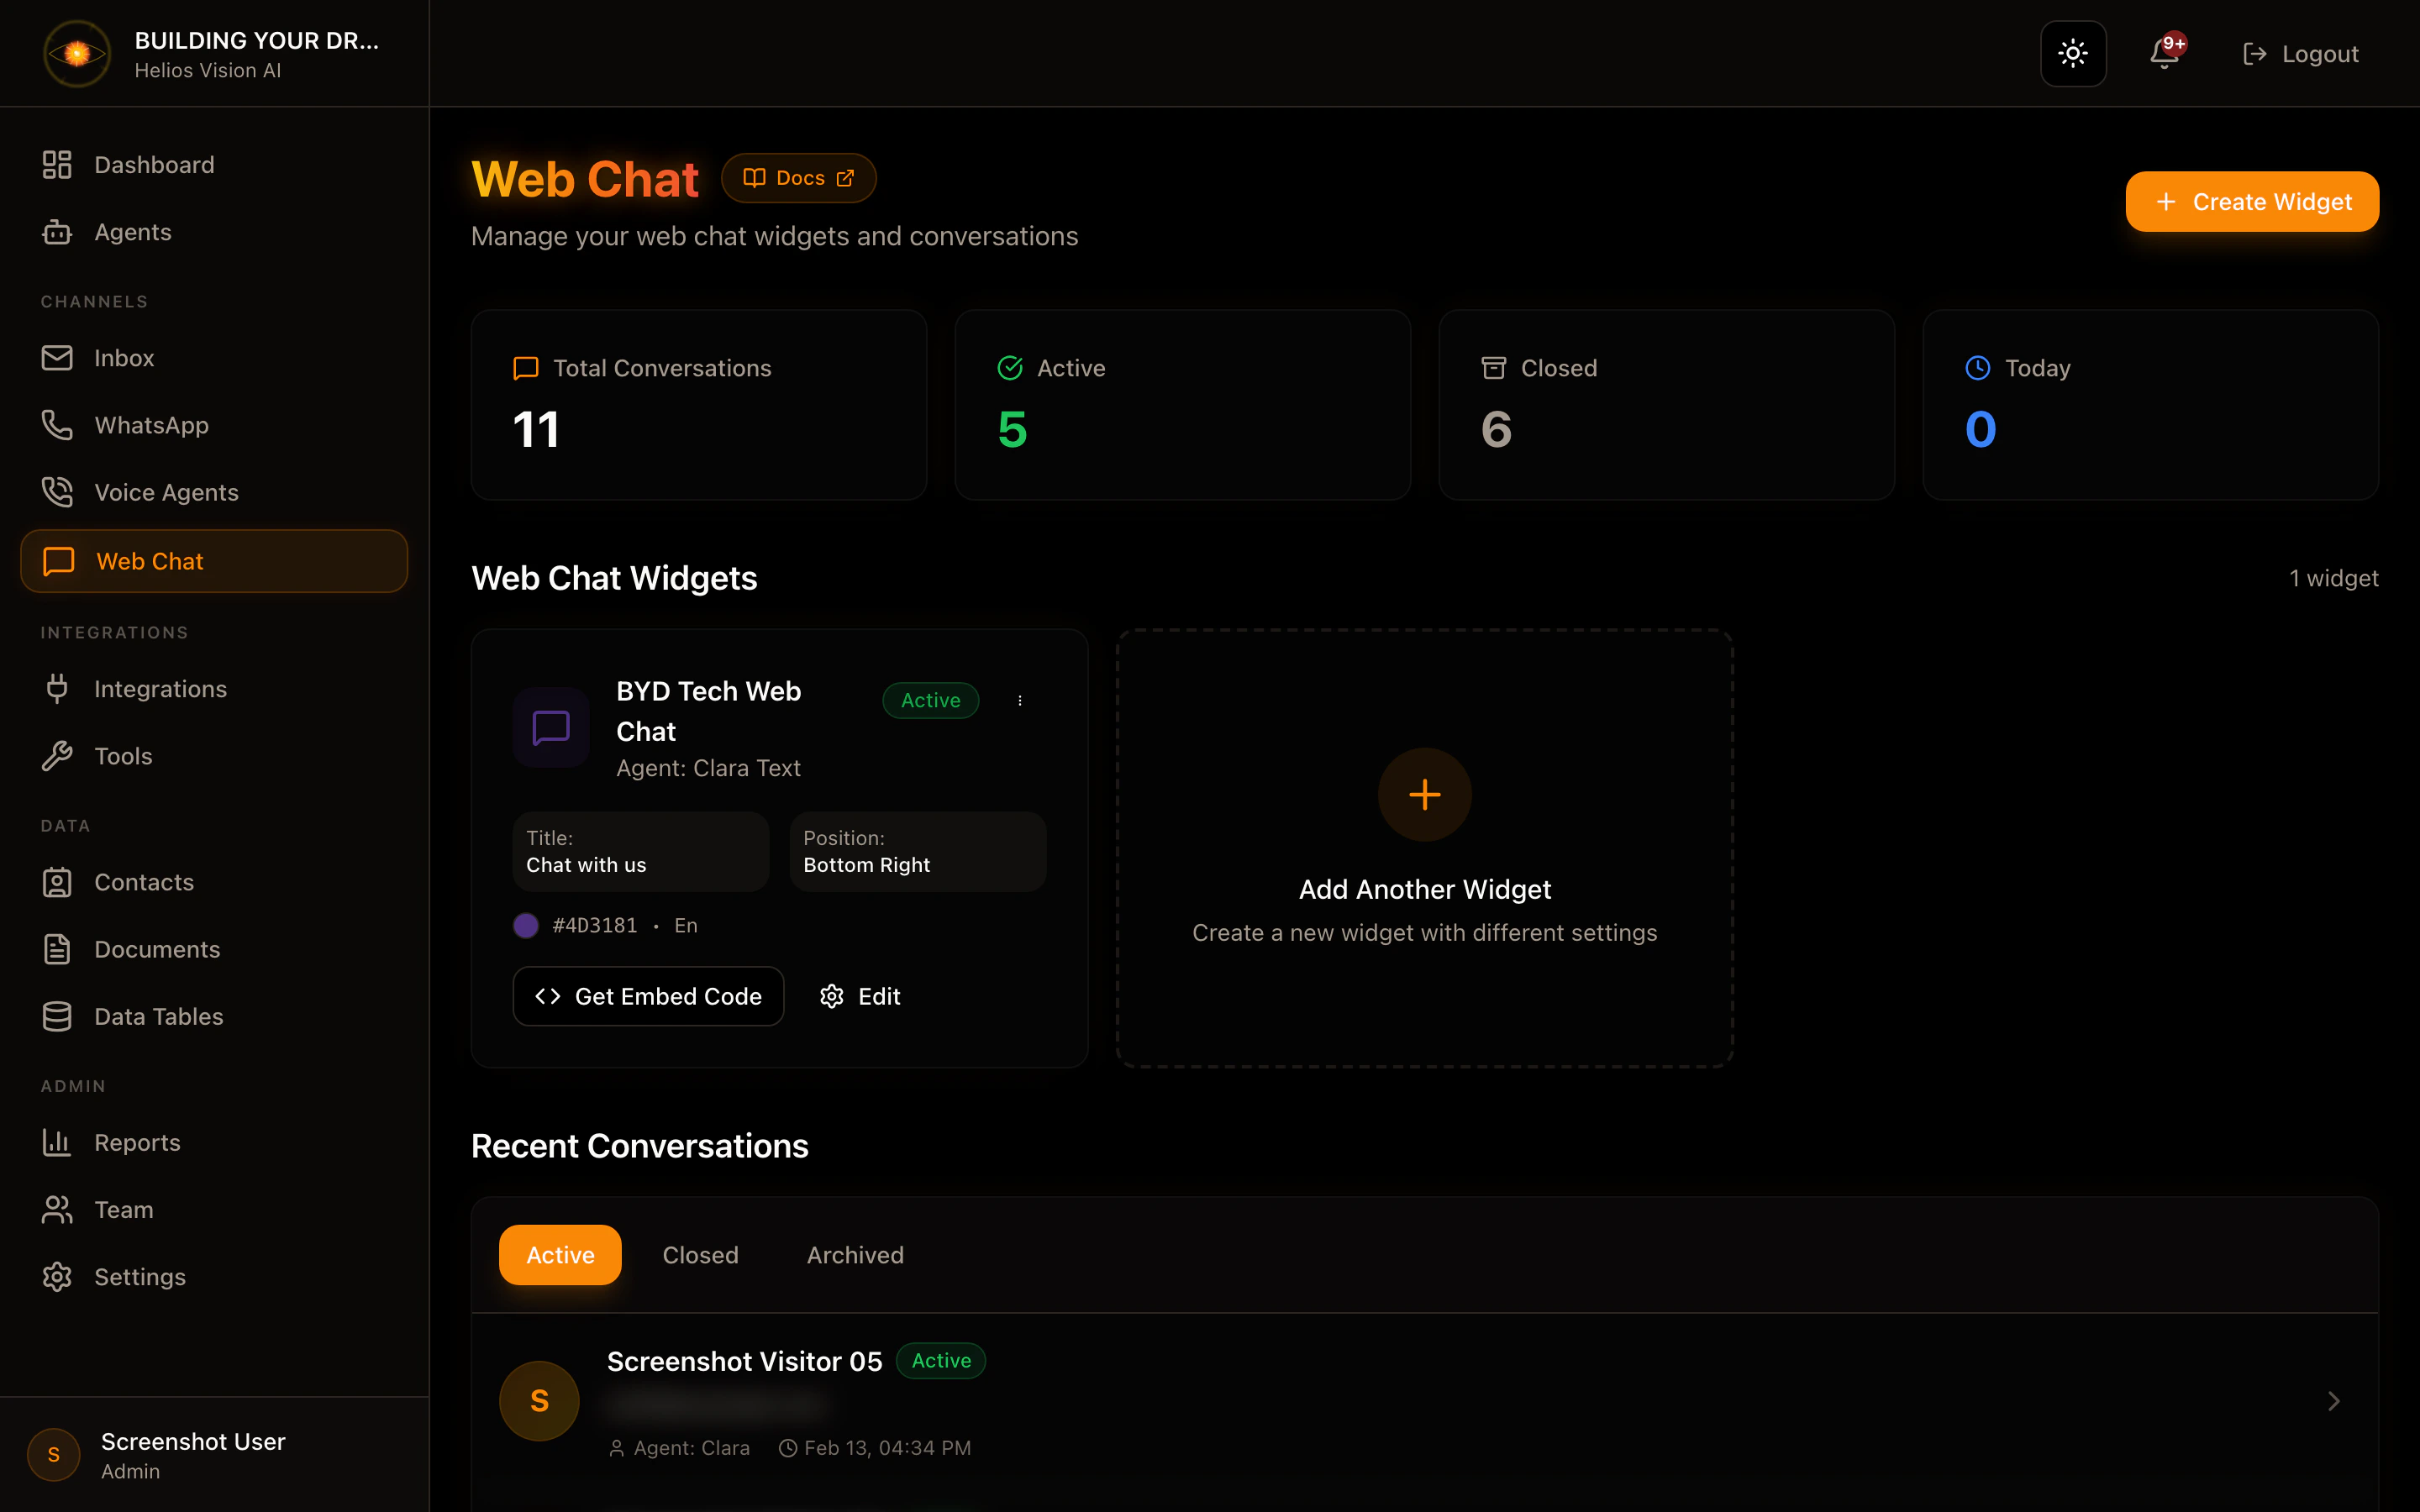Image resolution: width=2420 pixels, height=1512 pixels.
Task: Select the Archived conversations filter
Action: pyautogui.click(x=854, y=1254)
